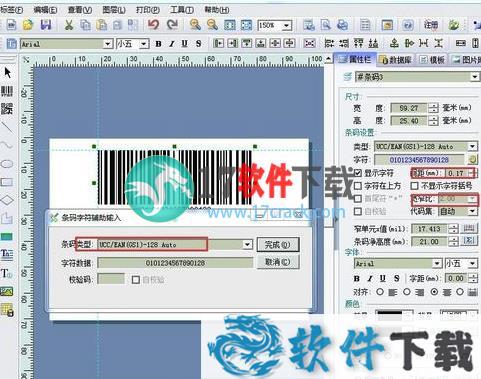Select the T text tool
This screenshot has width=481, height=379.
(7, 273)
